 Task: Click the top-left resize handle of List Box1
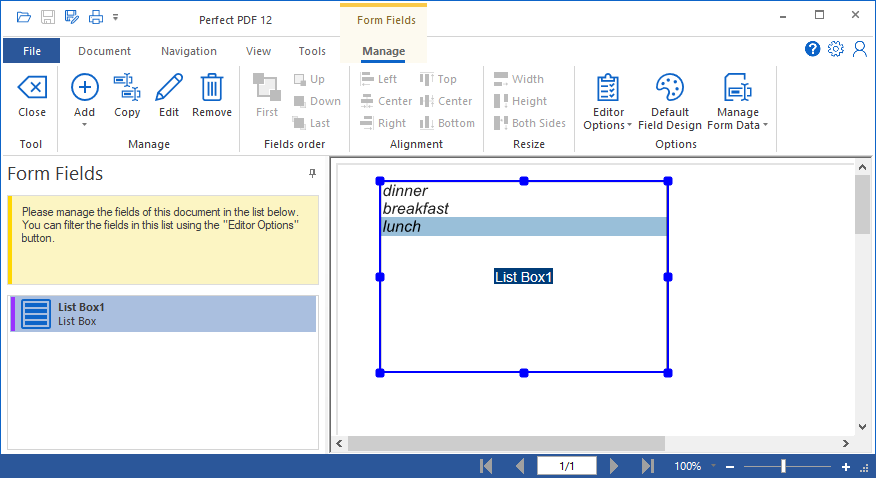[380, 181]
